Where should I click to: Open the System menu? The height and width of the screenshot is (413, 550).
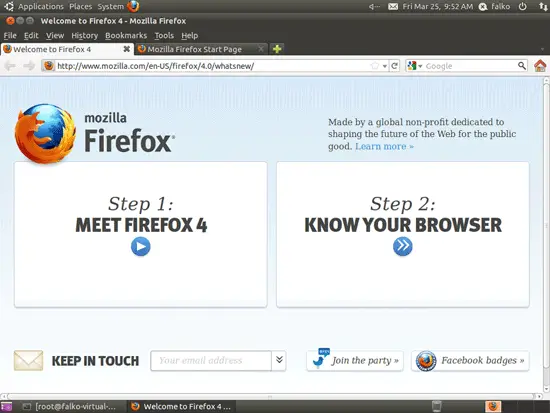tap(110, 7)
